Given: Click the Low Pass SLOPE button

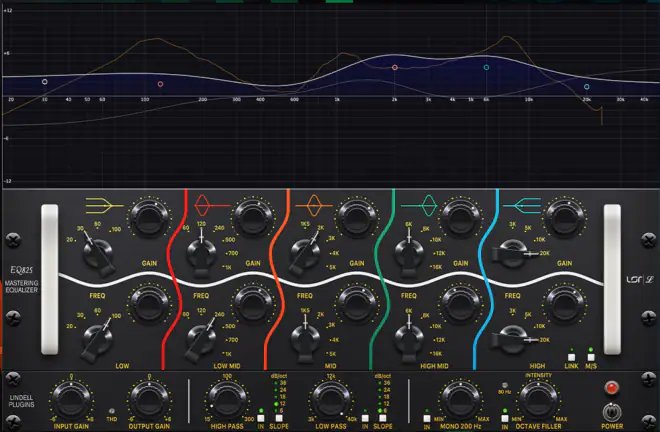Looking at the screenshot, I should pyautogui.click(x=382, y=418).
